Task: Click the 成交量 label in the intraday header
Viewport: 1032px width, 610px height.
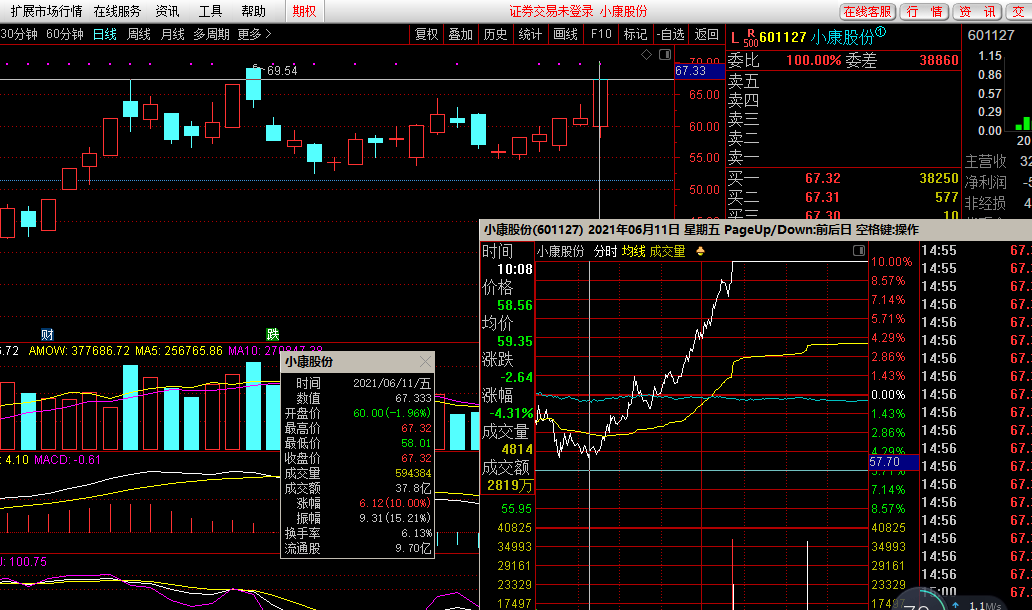Action: (667, 251)
